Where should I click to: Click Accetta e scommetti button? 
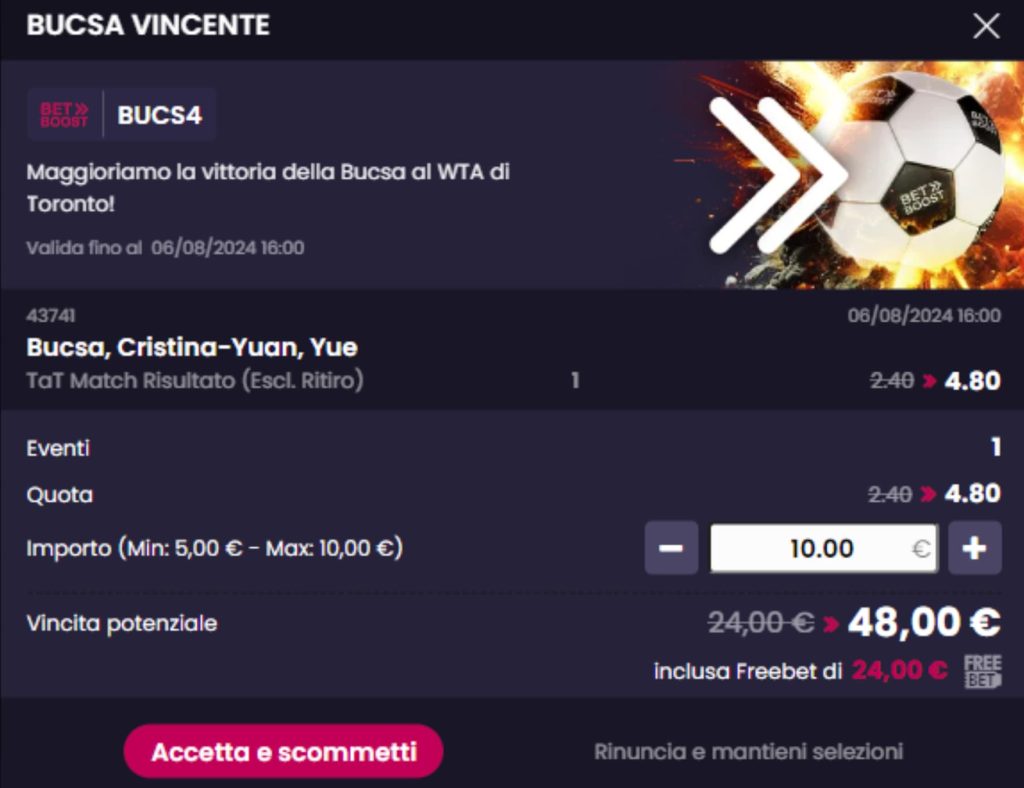click(283, 751)
